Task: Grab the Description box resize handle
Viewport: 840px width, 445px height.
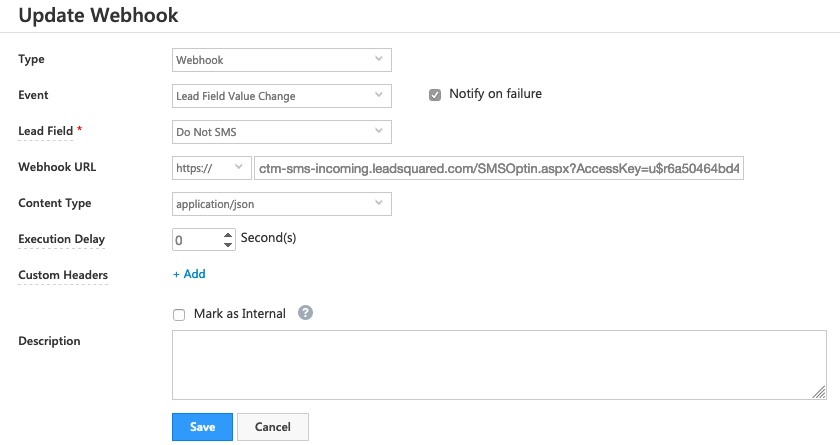Action: (819, 393)
